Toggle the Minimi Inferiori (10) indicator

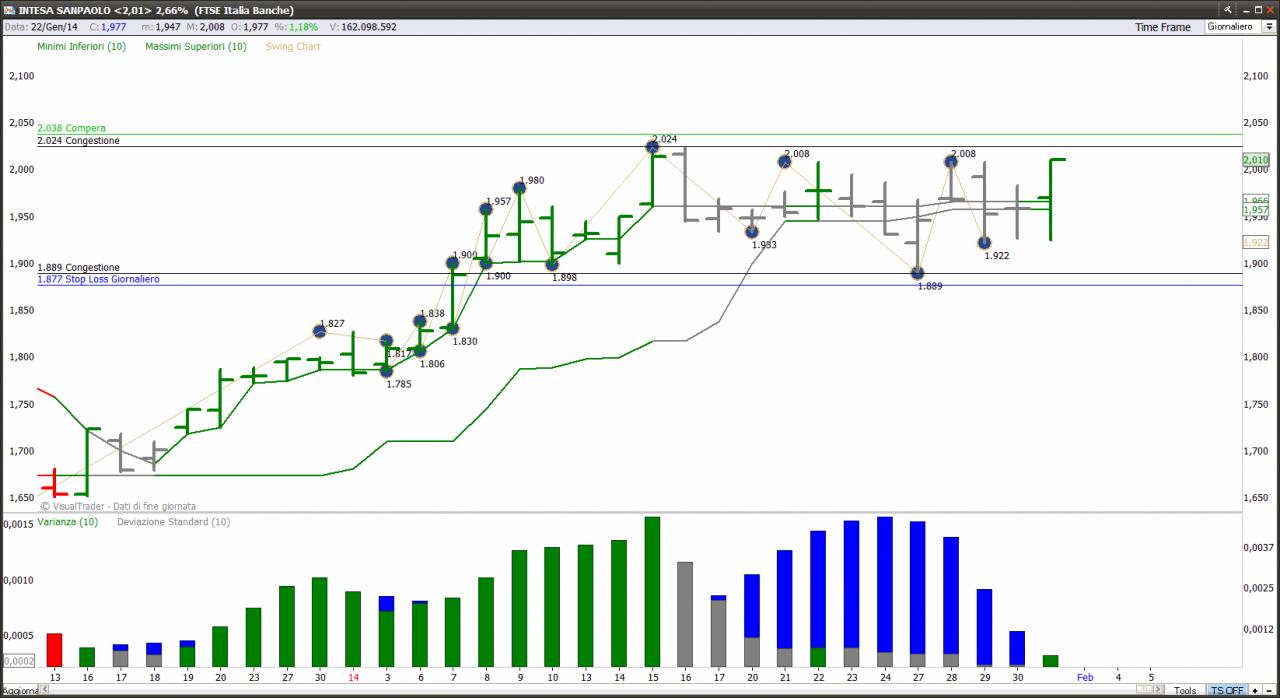(x=82, y=46)
